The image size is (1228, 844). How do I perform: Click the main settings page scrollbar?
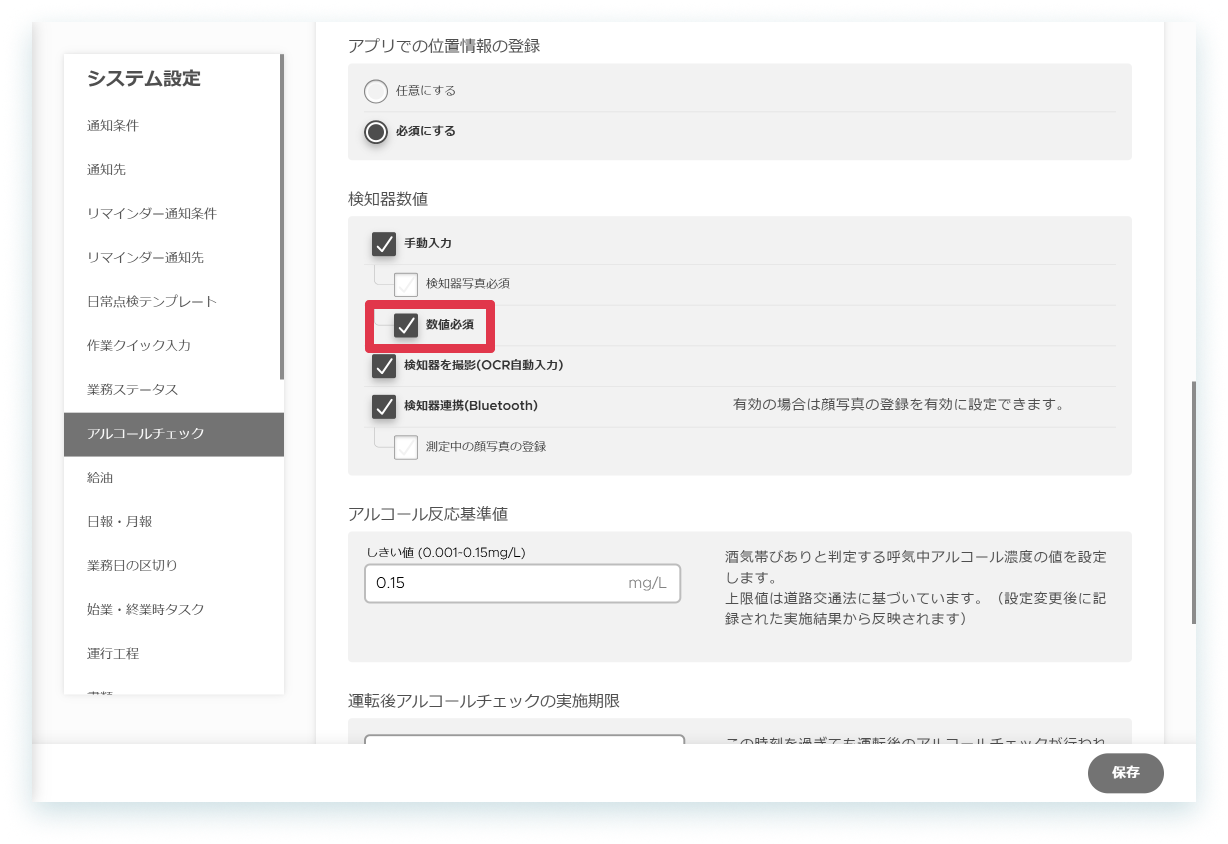click(1193, 502)
